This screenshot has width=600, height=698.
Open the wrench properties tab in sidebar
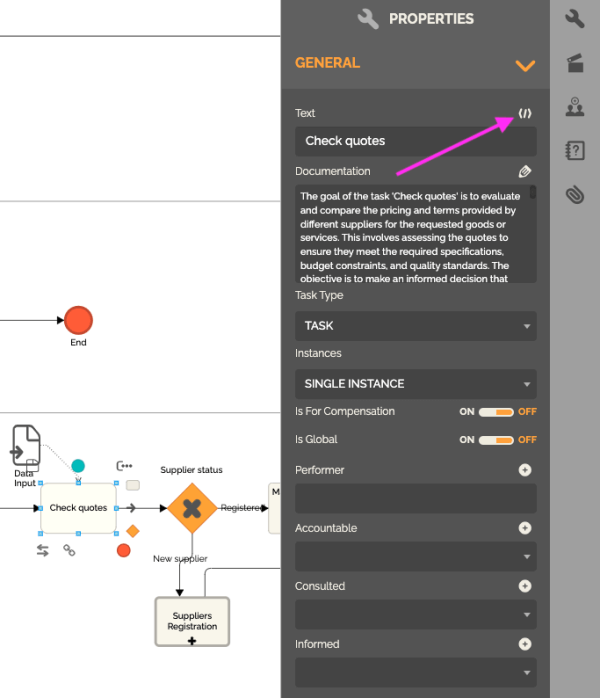575,19
